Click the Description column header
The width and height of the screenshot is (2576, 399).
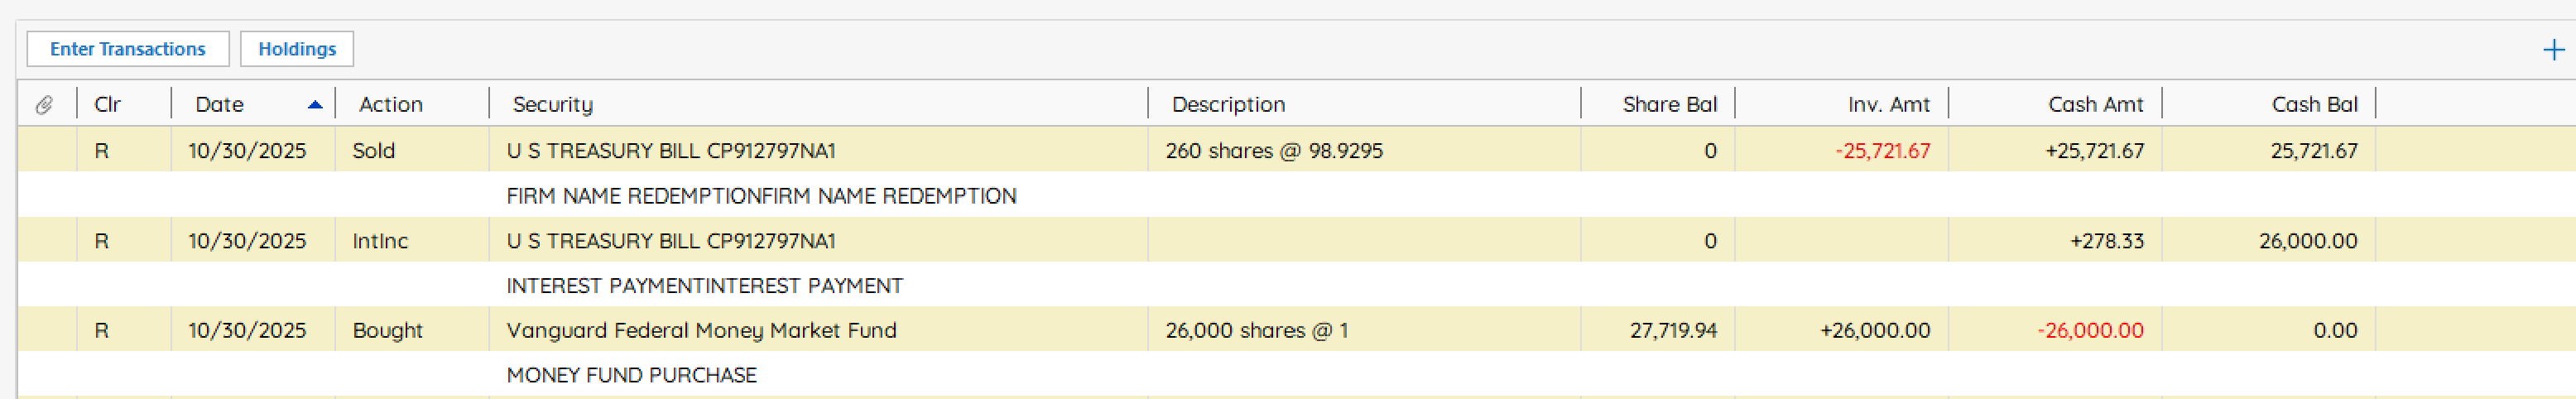click(x=1227, y=104)
